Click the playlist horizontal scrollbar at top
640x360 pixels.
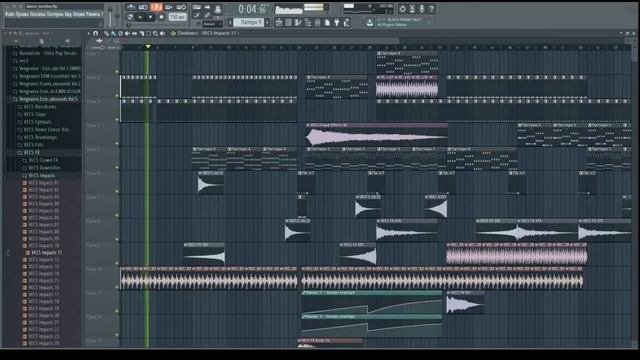(x=260, y=41)
